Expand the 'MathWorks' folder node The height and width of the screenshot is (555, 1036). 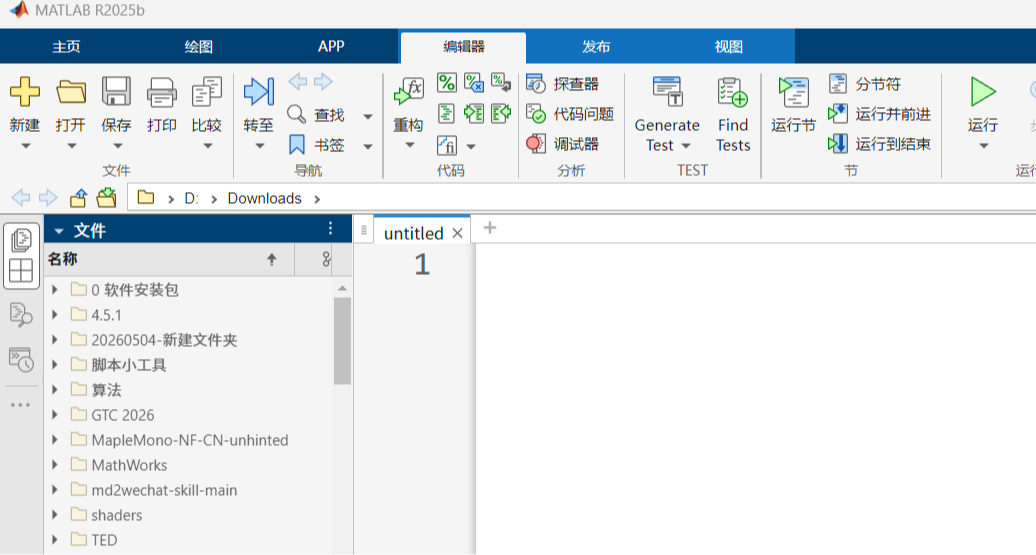point(56,465)
